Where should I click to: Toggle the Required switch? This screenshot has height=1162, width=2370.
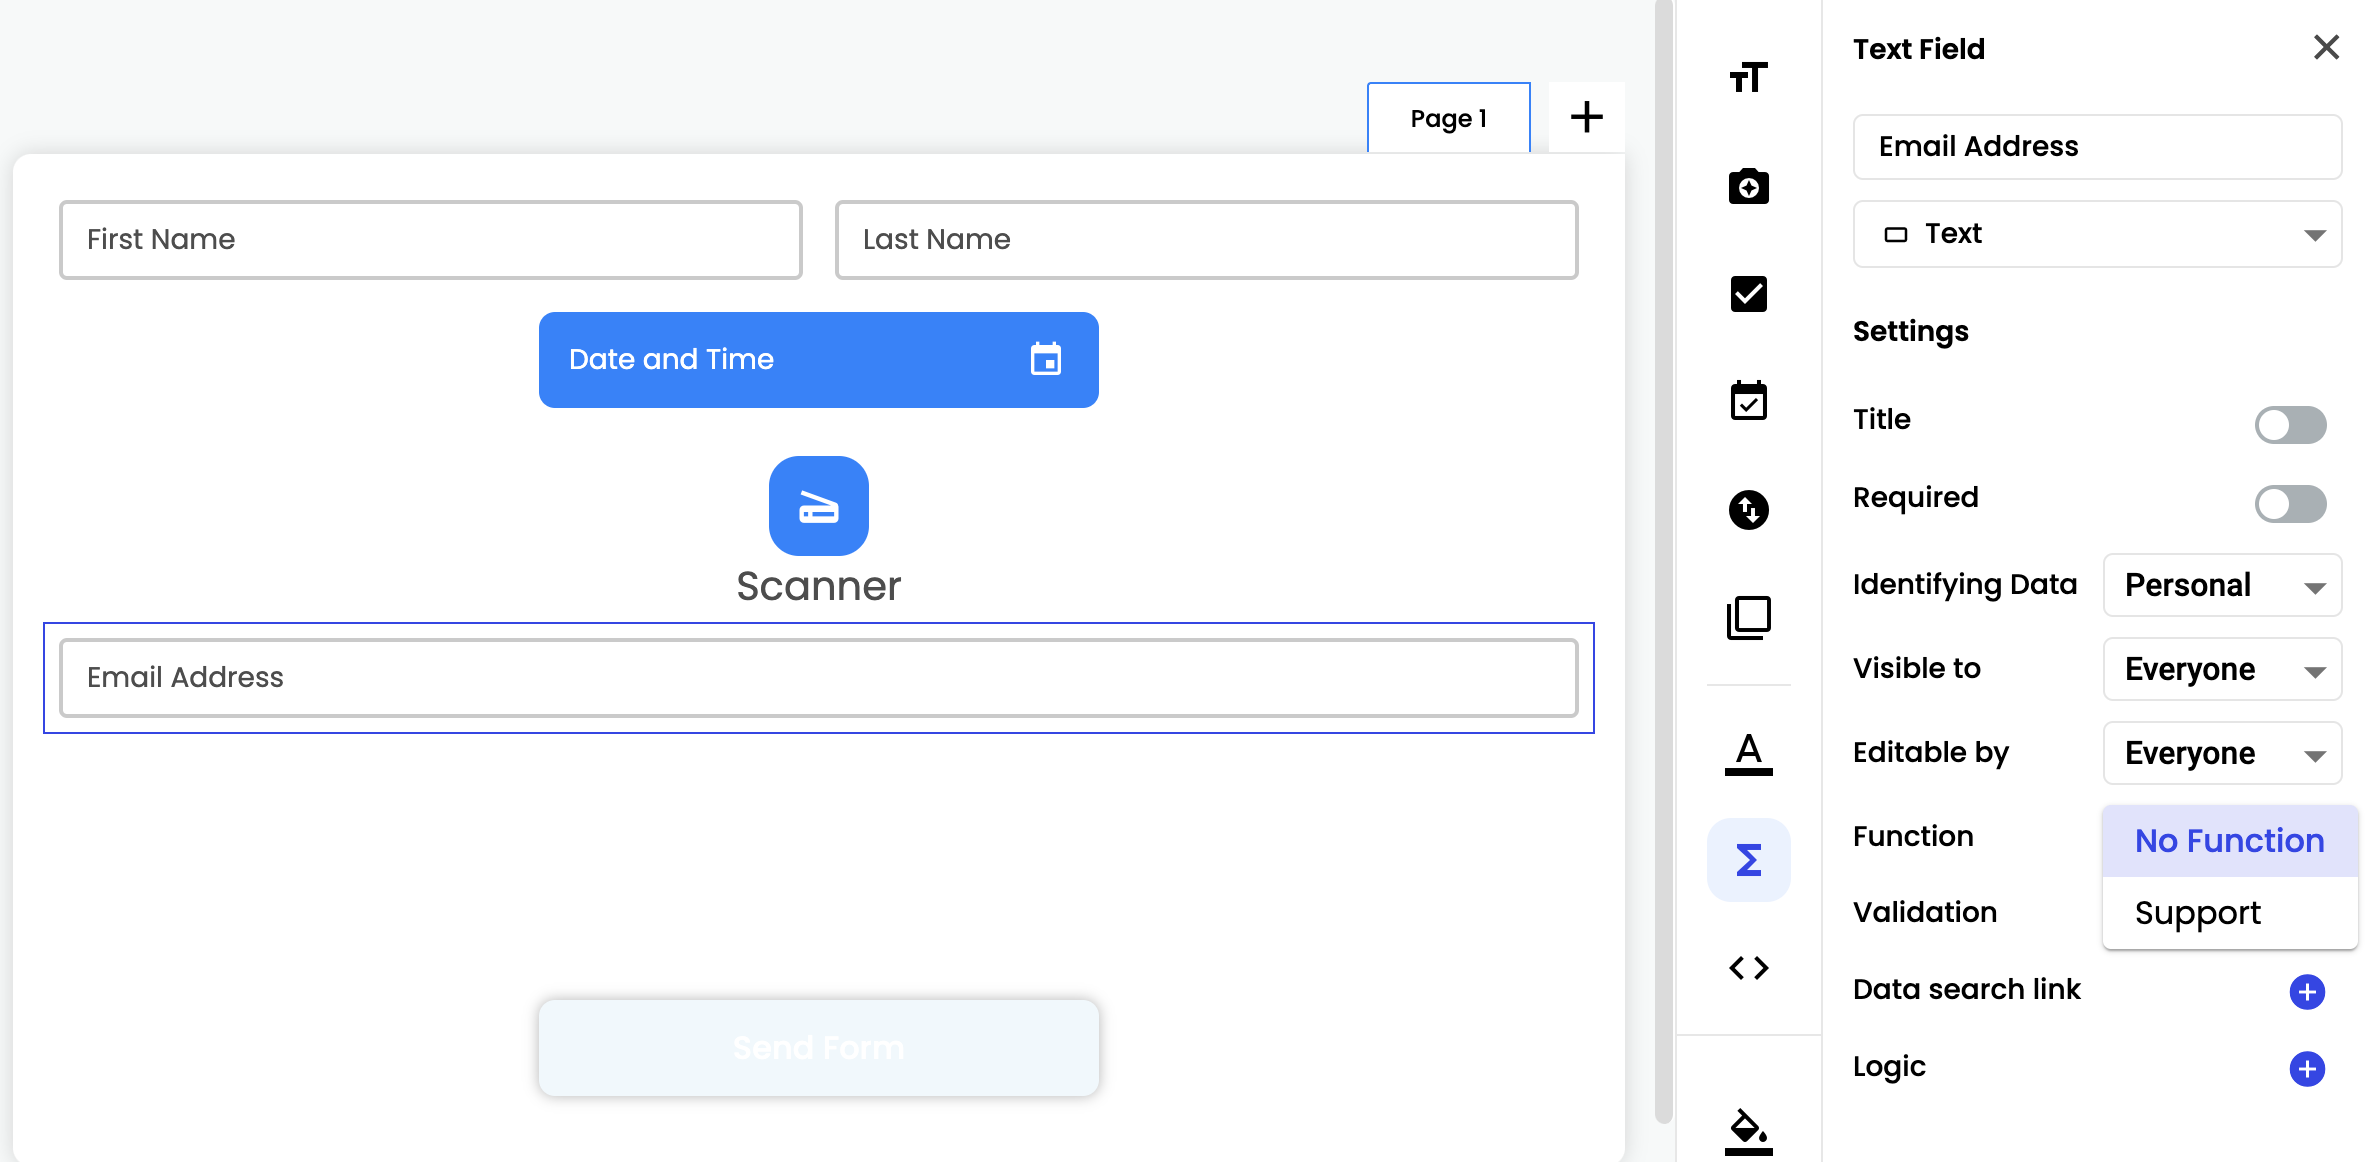tap(2290, 503)
